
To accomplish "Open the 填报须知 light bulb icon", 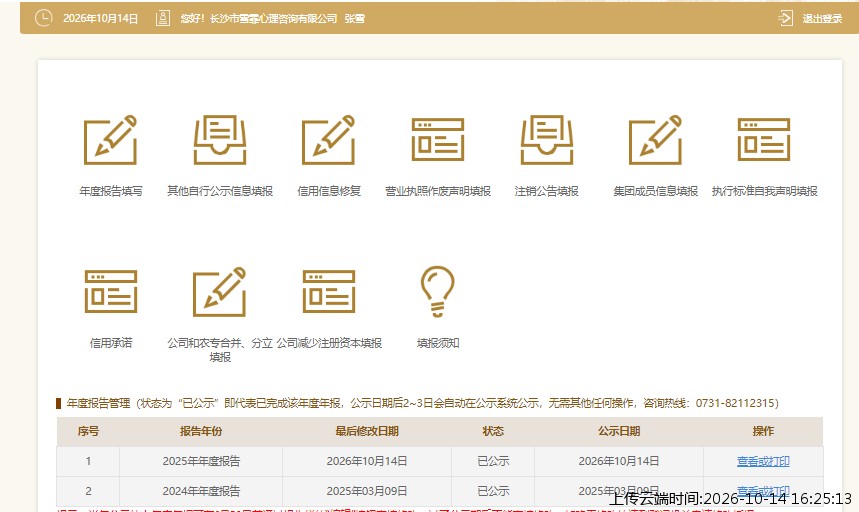I will tap(438, 291).
